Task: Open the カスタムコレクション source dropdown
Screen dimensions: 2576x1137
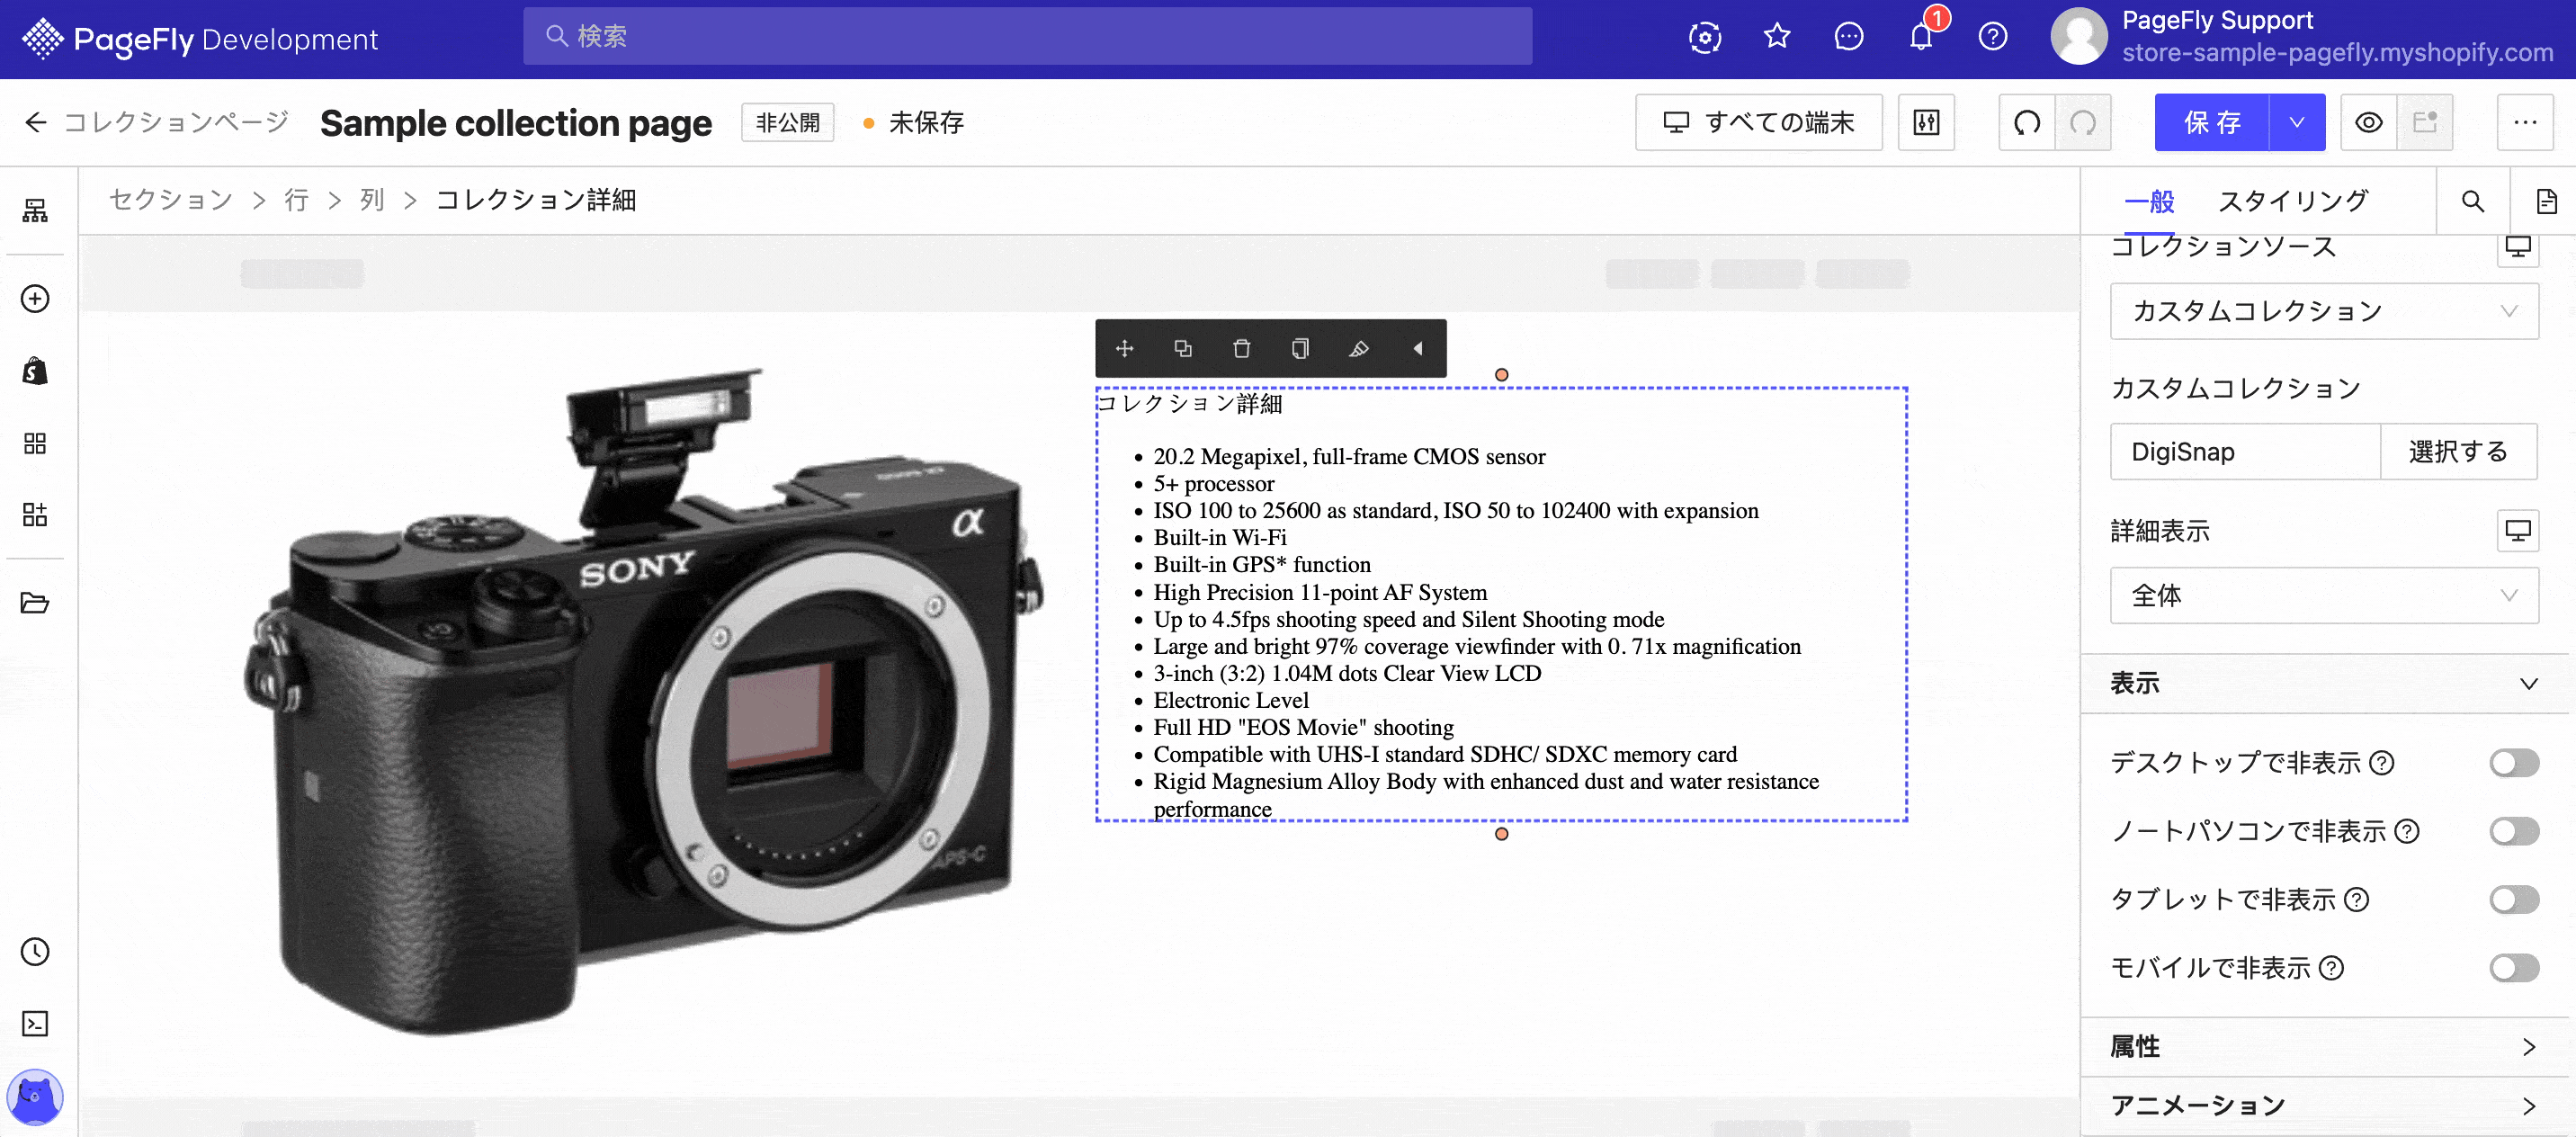Action: (2324, 311)
